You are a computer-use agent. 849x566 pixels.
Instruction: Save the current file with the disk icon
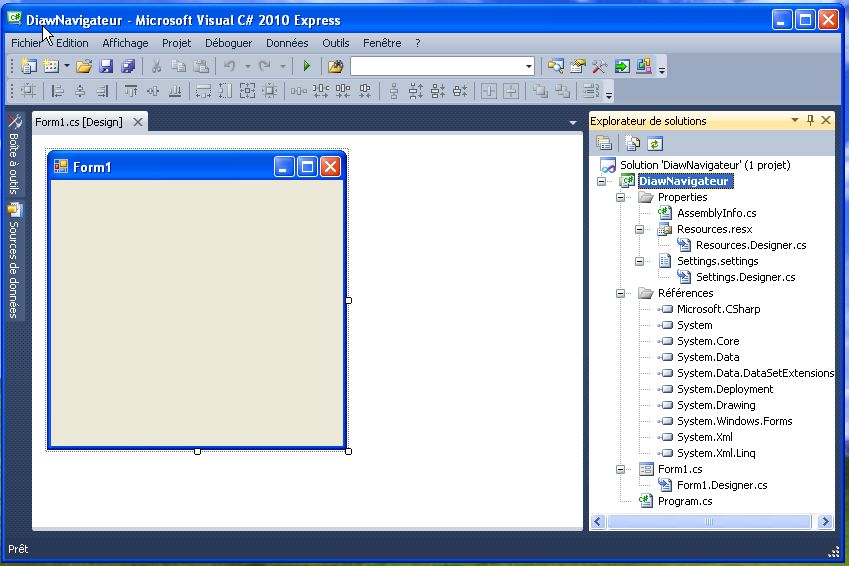(106, 66)
